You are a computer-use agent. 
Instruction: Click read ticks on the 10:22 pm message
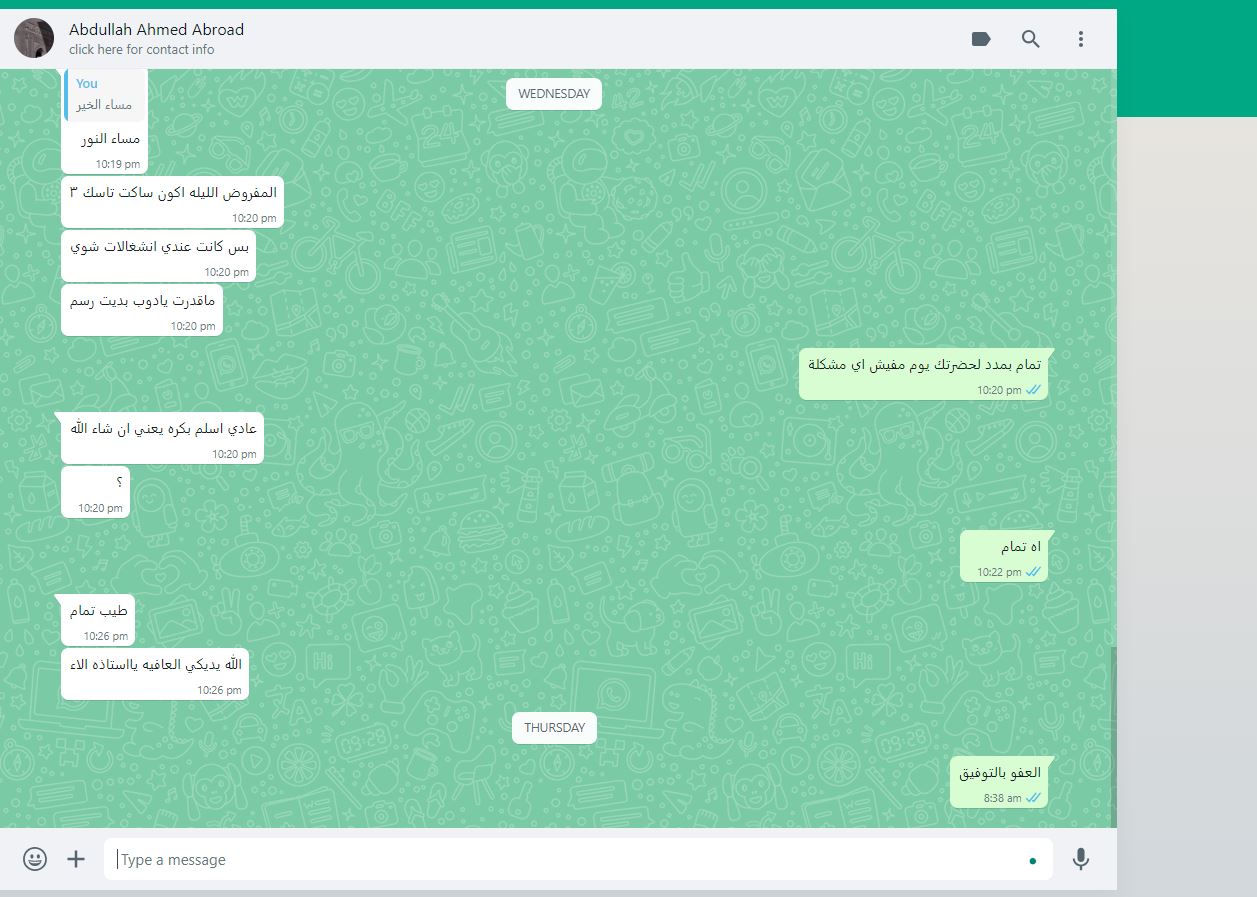[1034, 572]
